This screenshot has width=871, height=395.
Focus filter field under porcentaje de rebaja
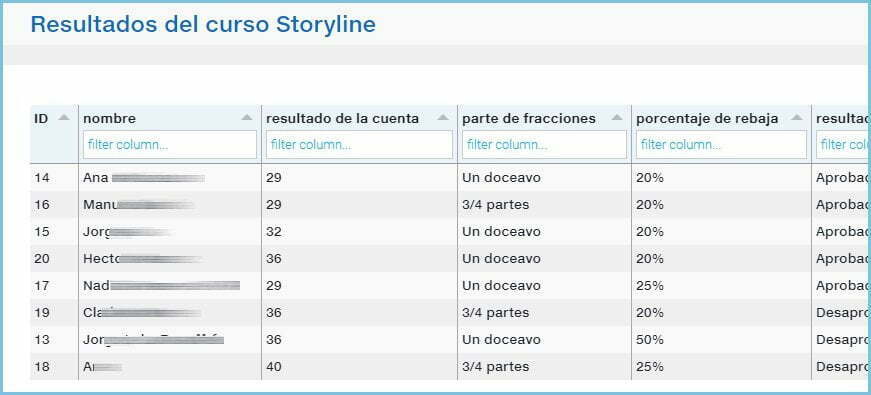(x=721, y=144)
